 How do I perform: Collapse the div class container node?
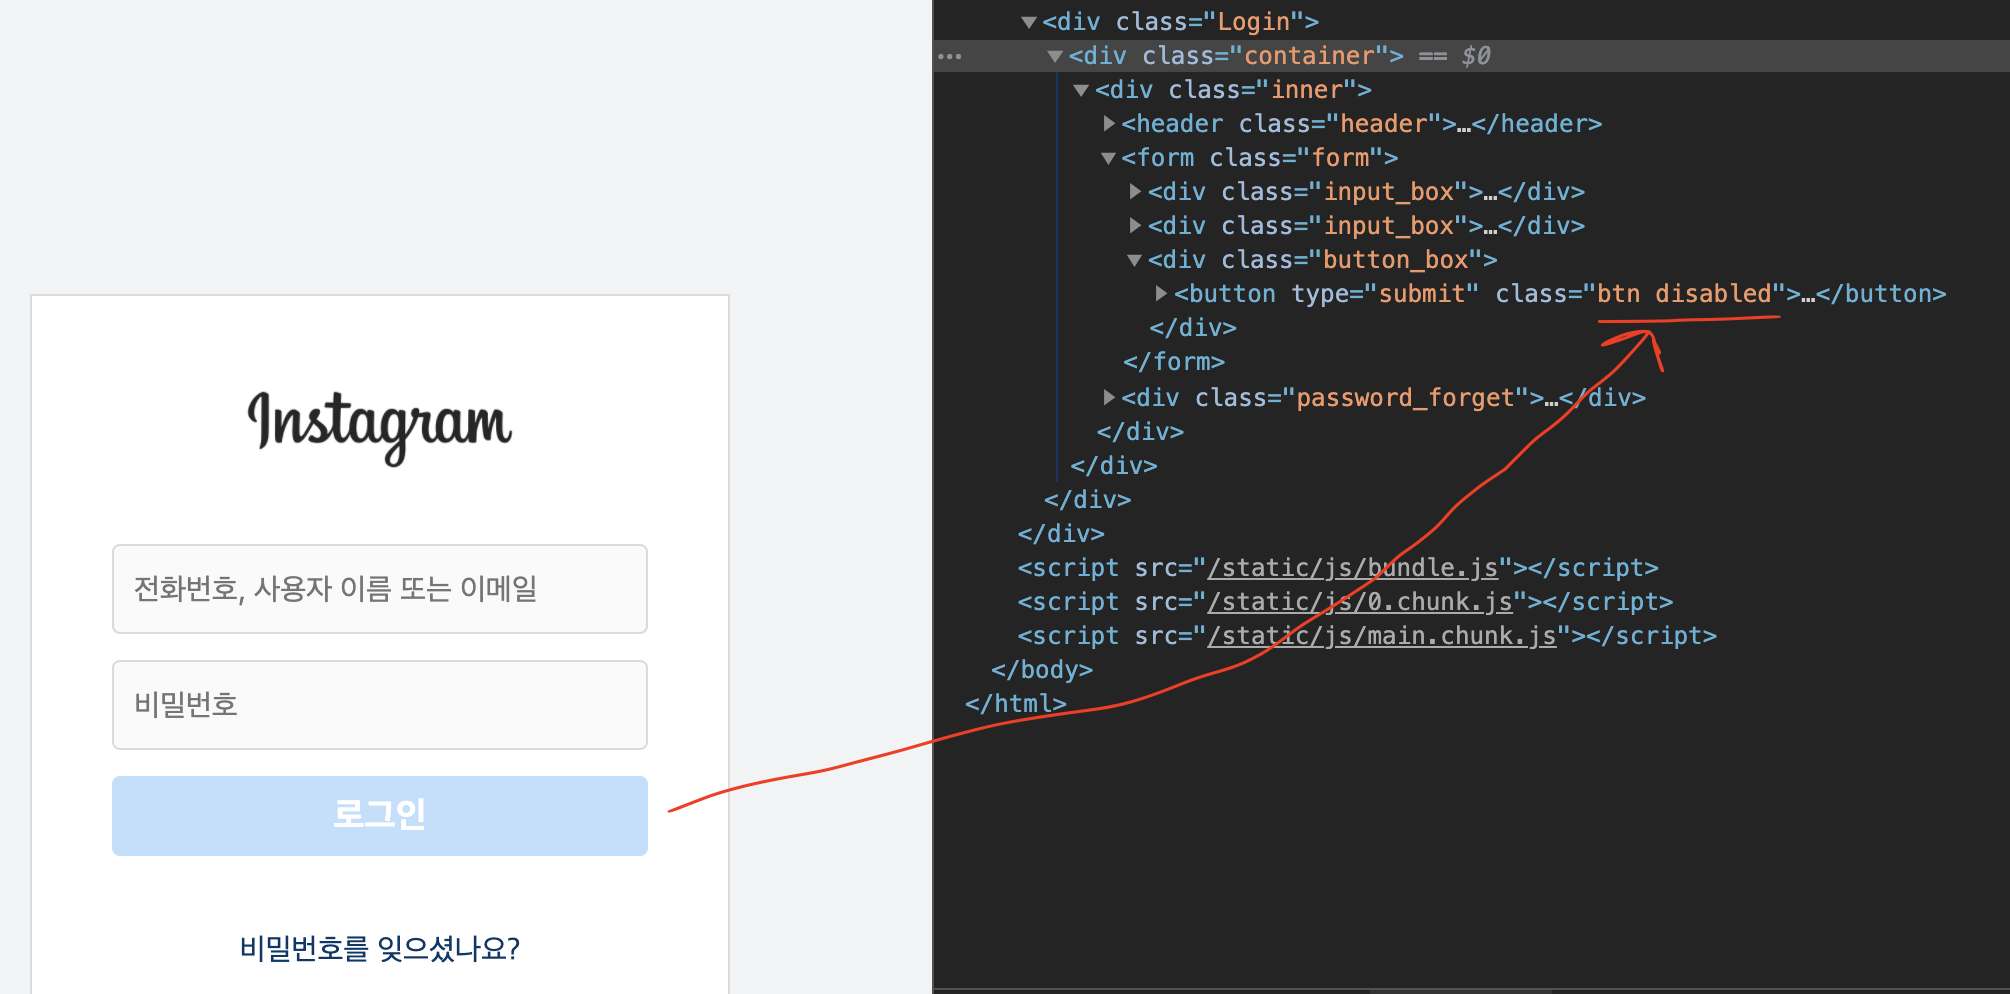click(1054, 56)
